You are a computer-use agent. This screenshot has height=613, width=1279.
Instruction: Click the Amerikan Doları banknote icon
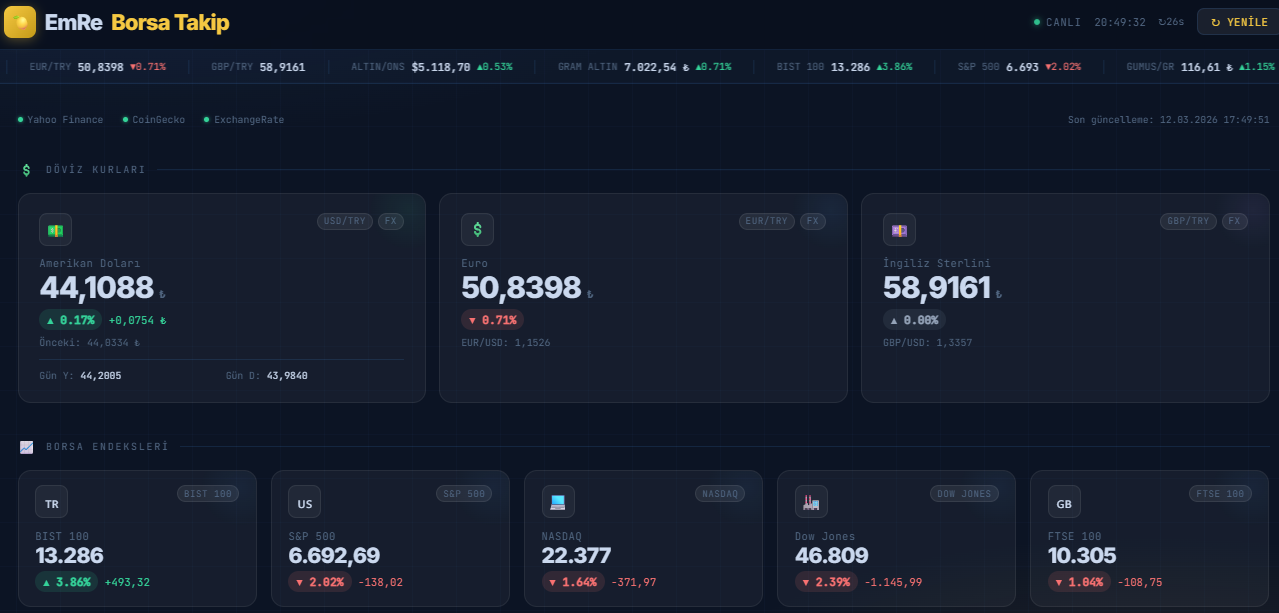(55, 230)
